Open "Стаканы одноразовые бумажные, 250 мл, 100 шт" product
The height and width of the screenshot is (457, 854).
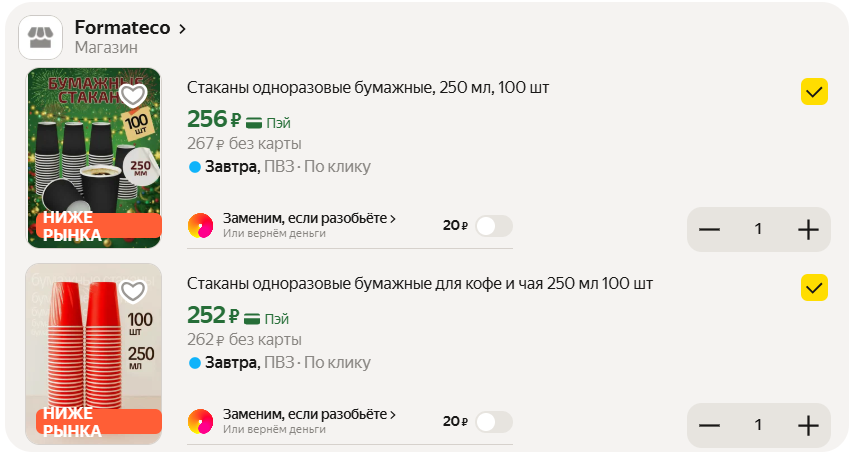coord(368,88)
